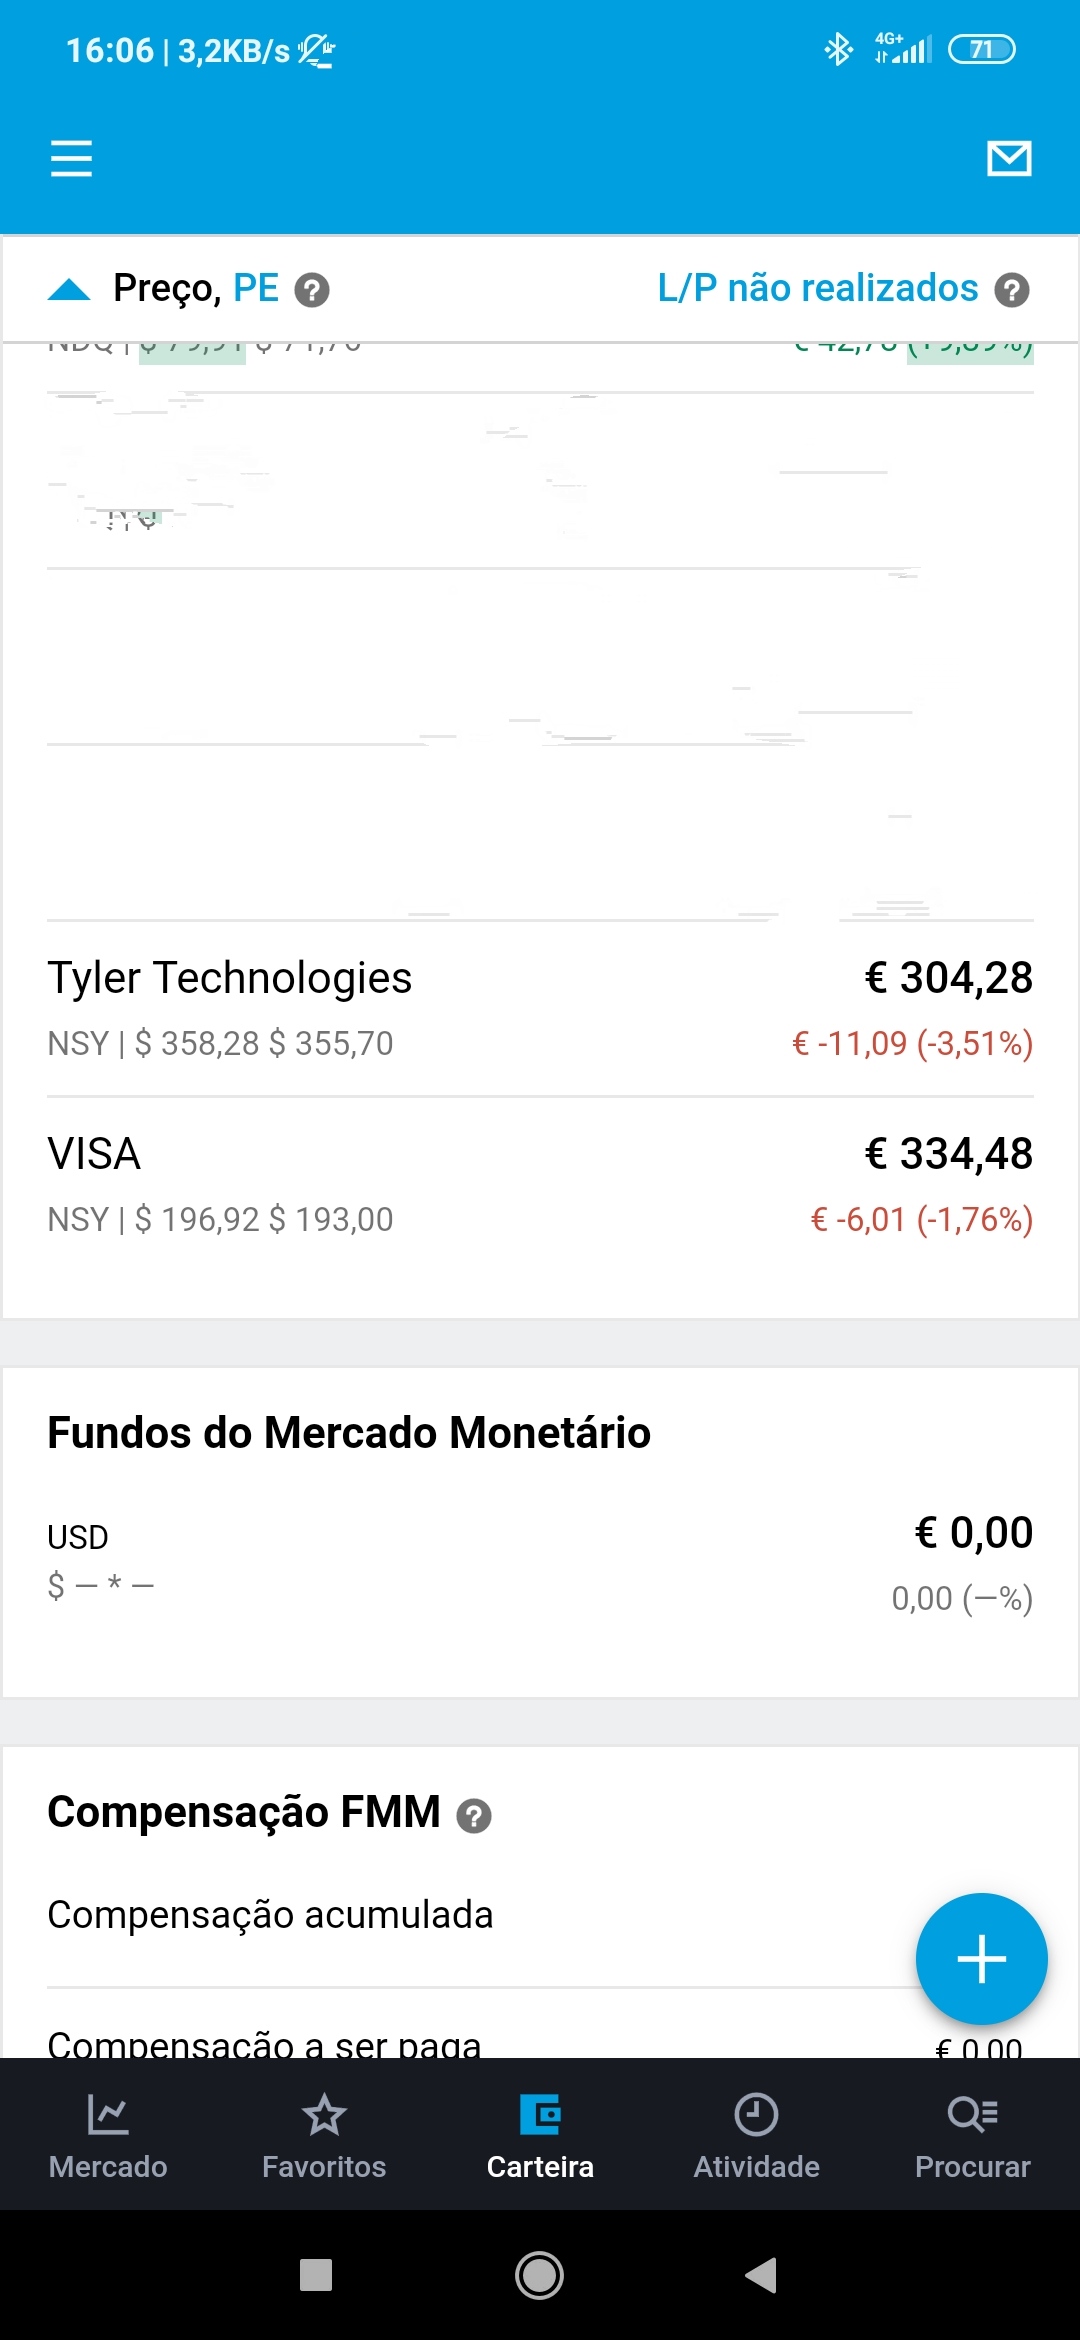Screen dimensions: 1080x2340
Task: Open the Favoritos tab
Action: tap(324, 2136)
